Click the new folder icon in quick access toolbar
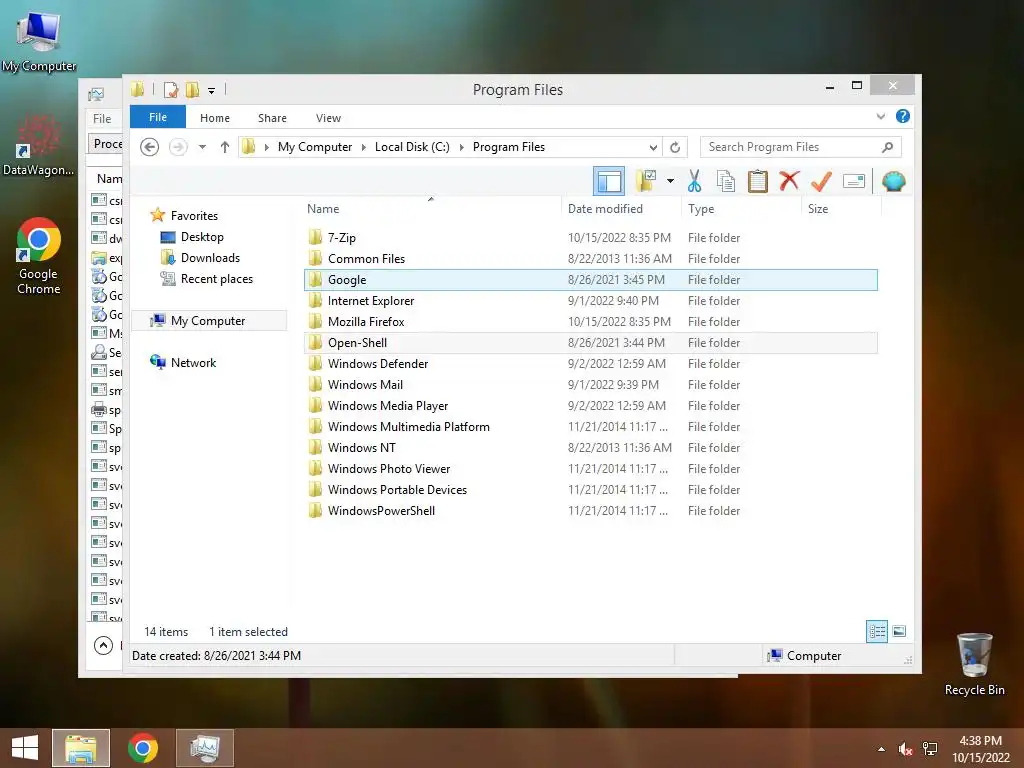 point(192,89)
